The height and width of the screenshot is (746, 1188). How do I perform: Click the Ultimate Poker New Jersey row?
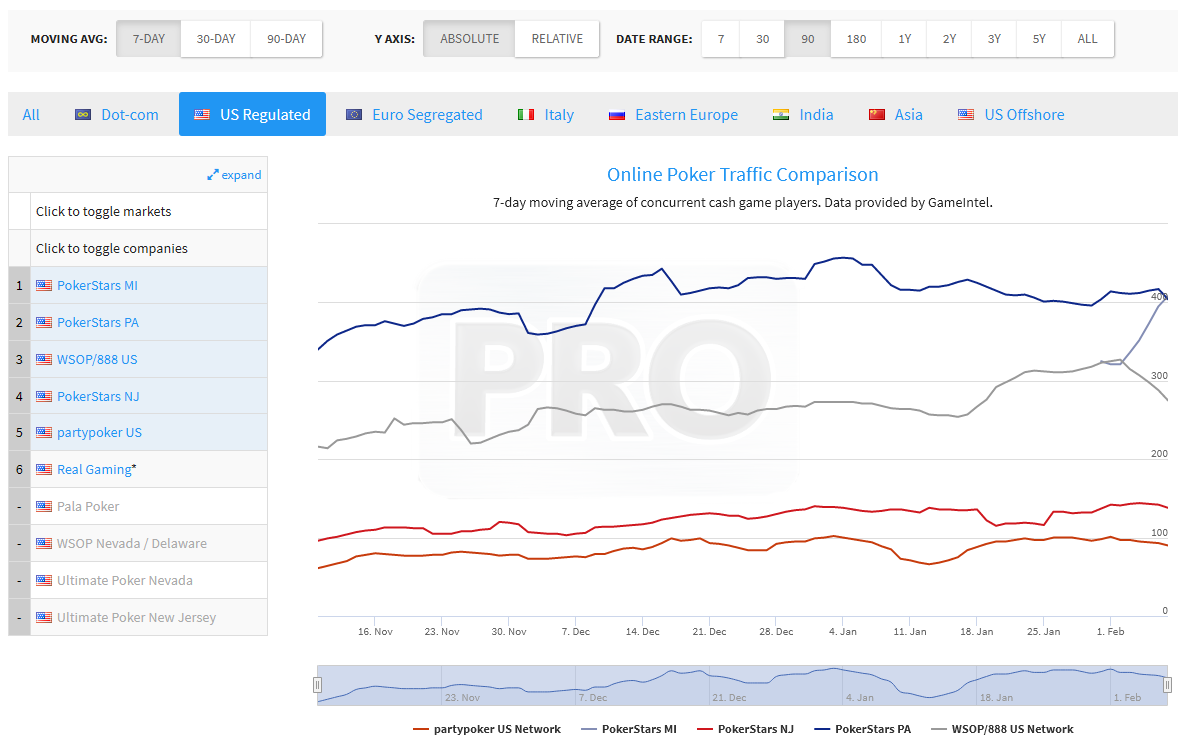coord(138,618)
